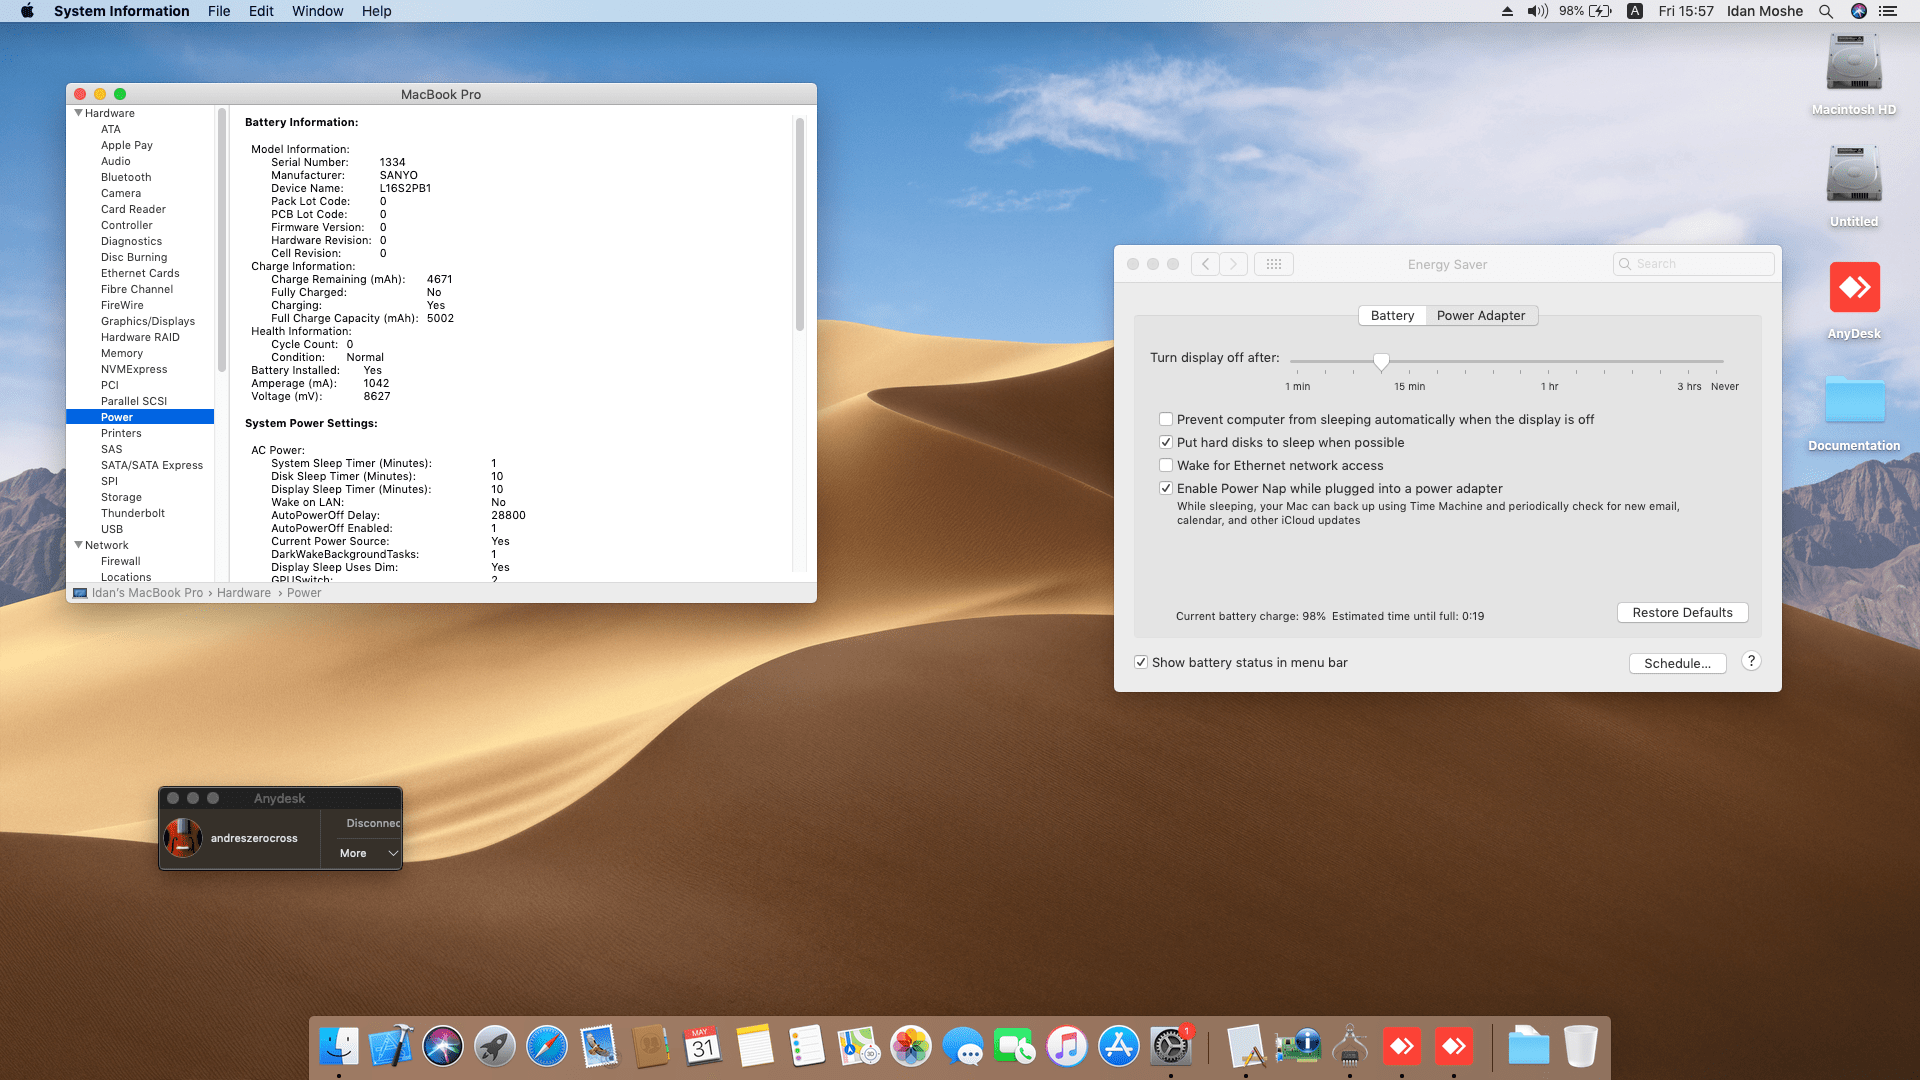1920x1080 pixels.
Task: Click battery status icon in menu bar
Action: click(1601, 11)
